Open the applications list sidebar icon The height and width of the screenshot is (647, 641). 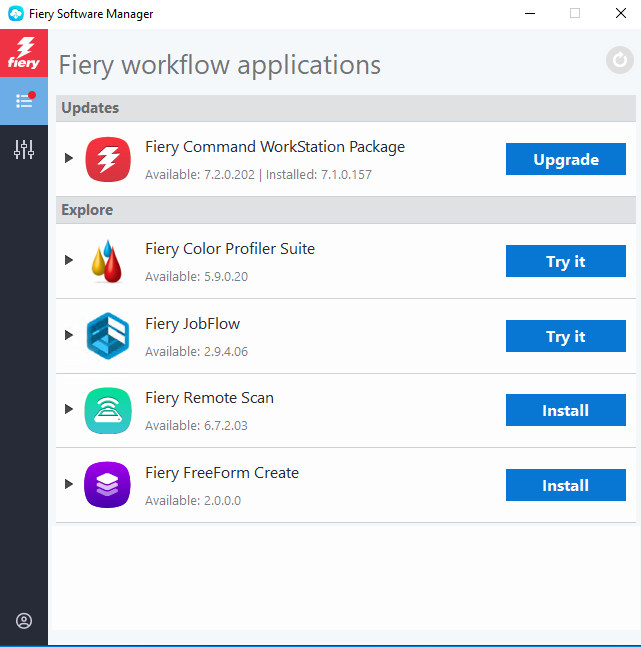click(24, 101)
